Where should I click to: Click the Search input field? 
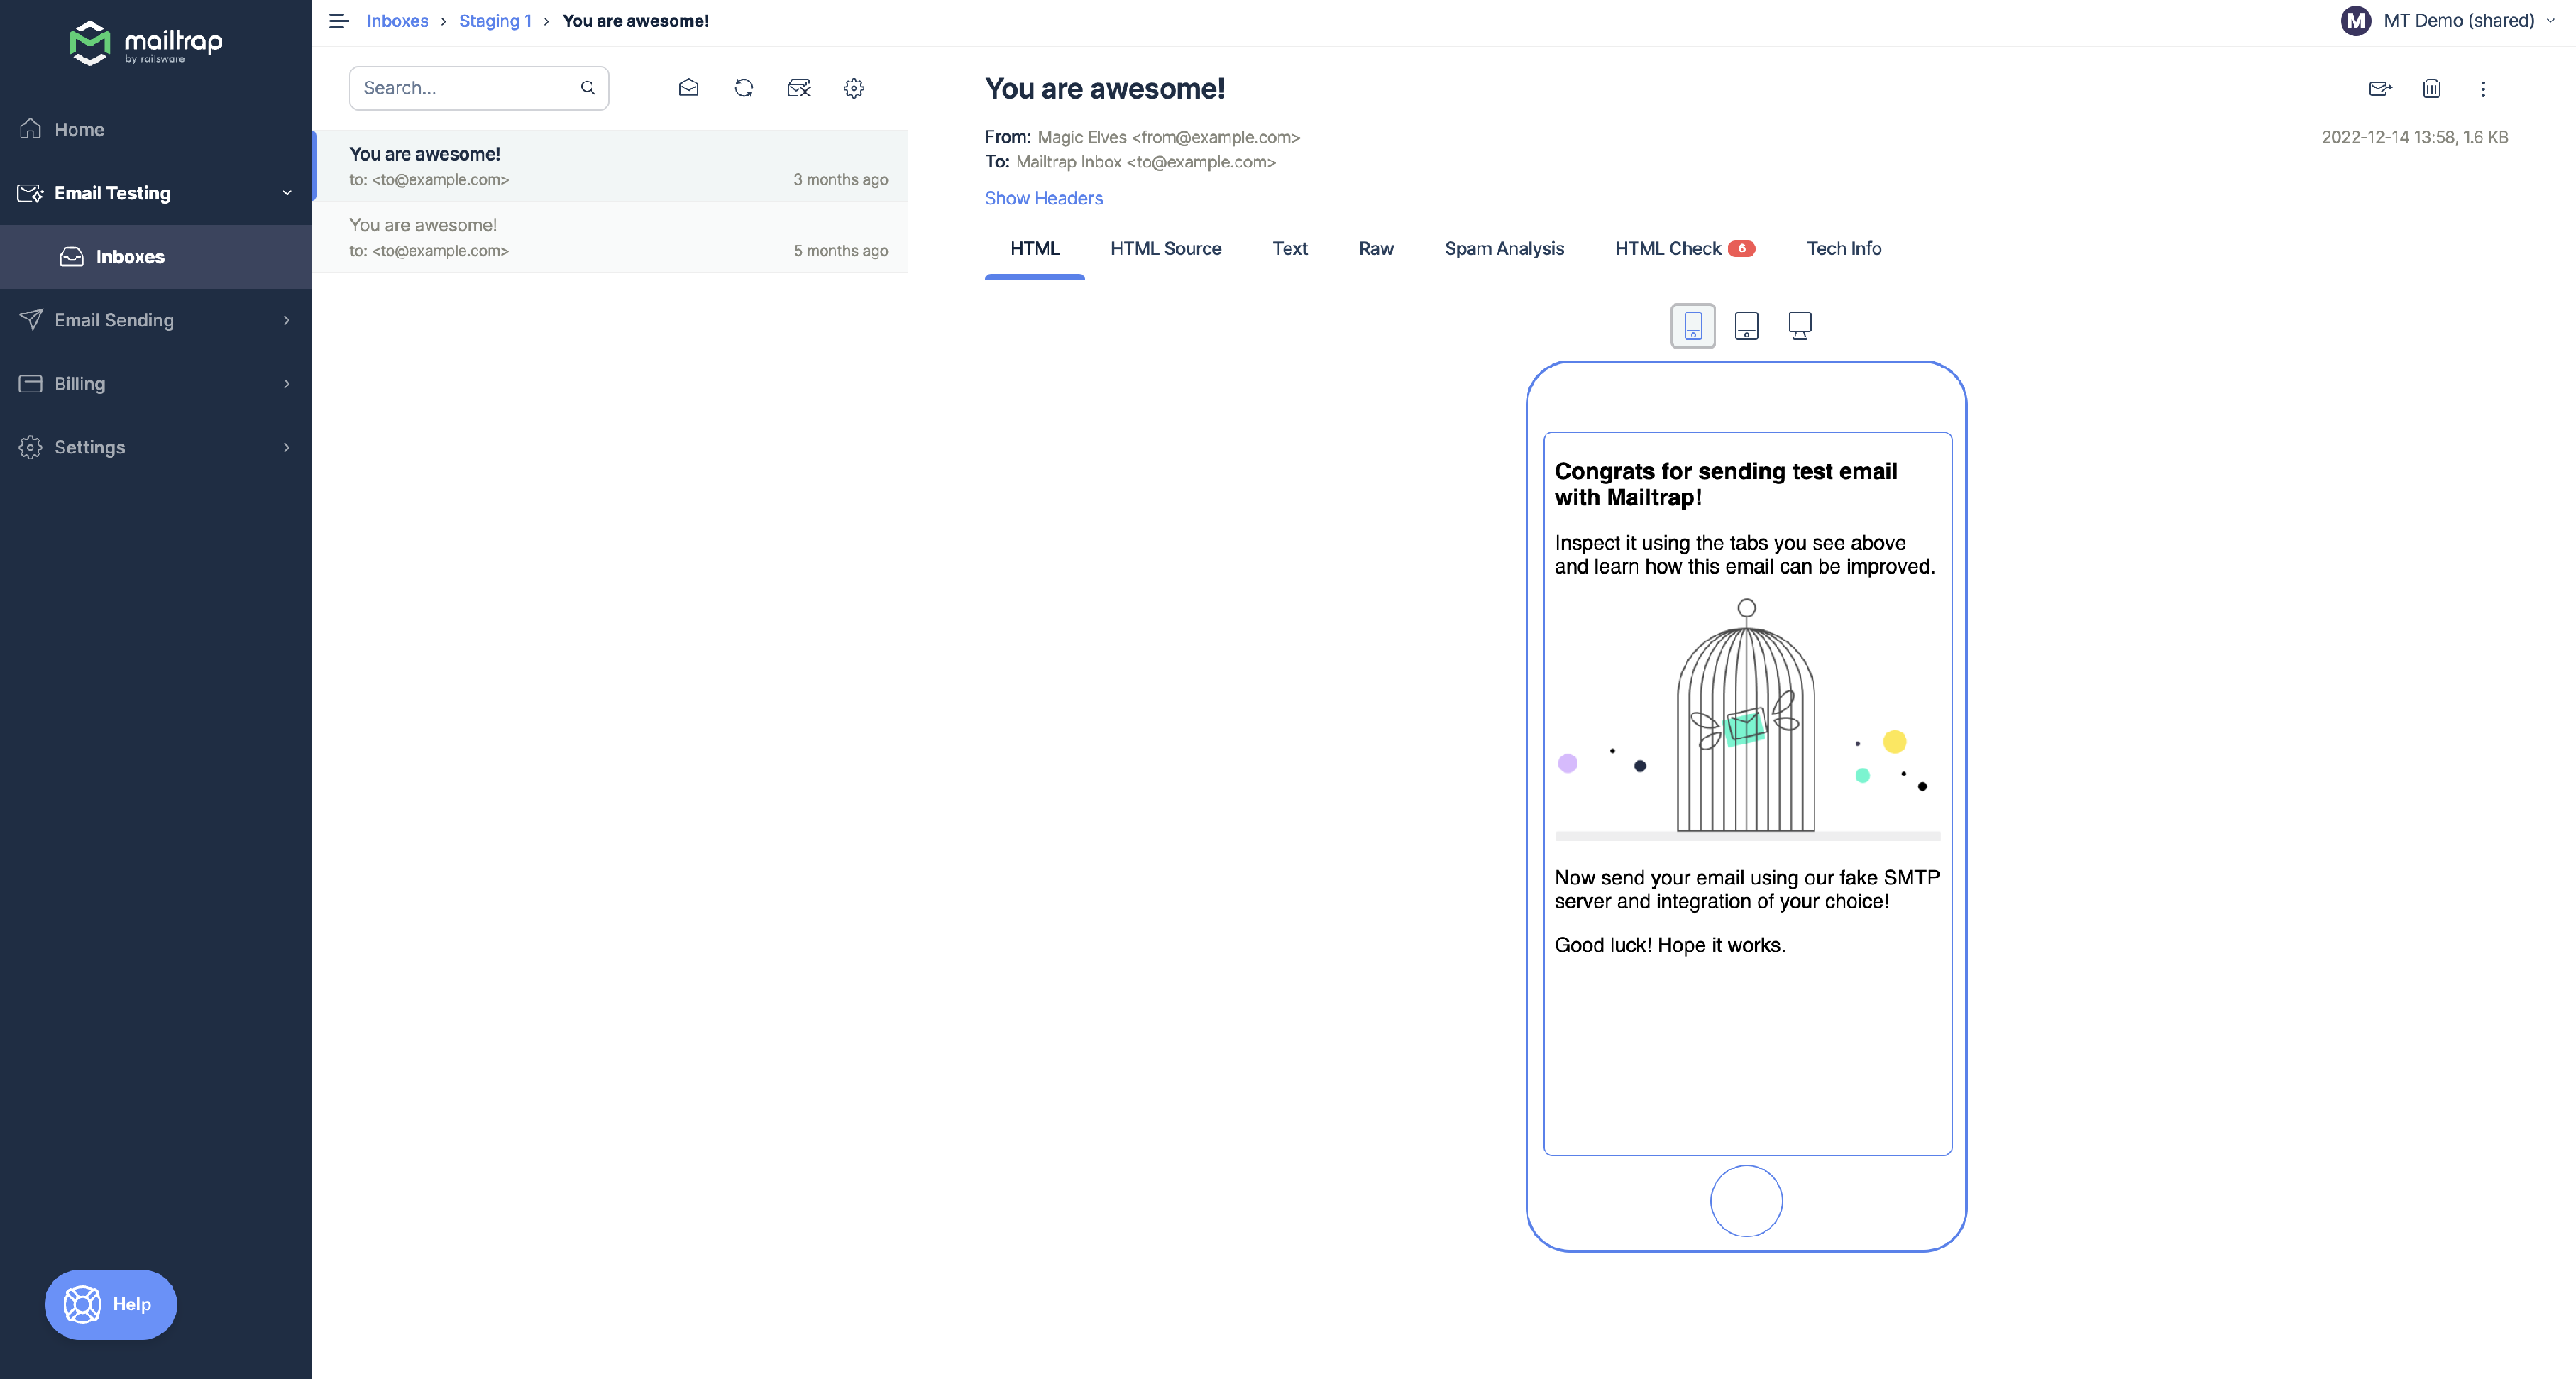coord(465,88)
